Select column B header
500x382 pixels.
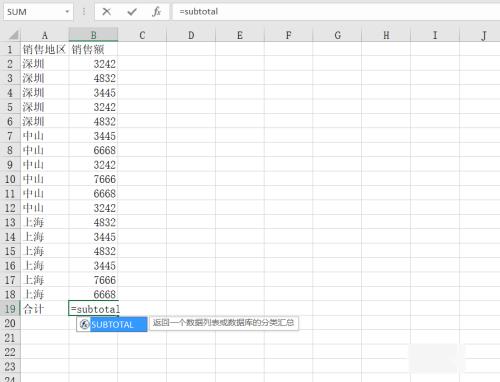(x=93, y=35)
